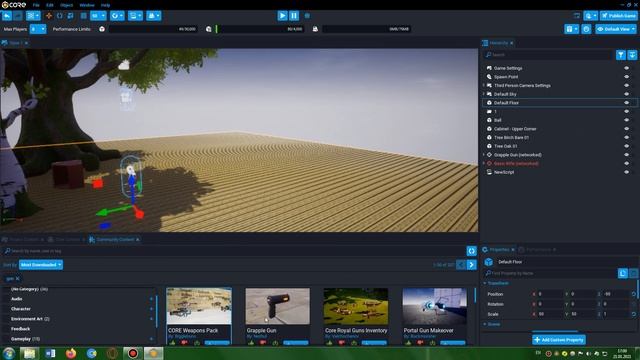
Task: Open the snap size value dropdown
Action: (98, 16)
